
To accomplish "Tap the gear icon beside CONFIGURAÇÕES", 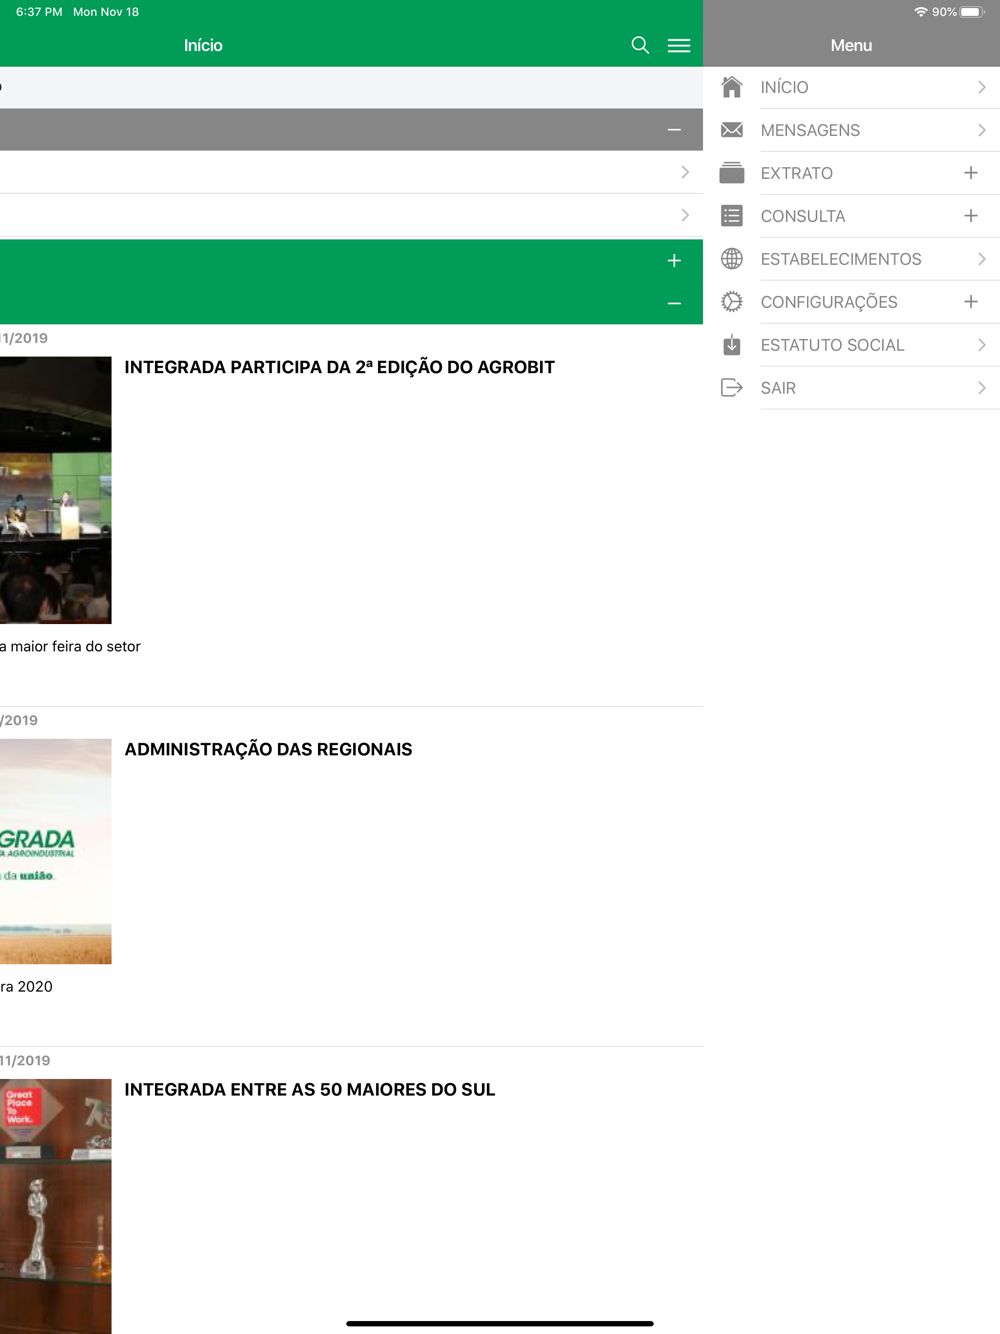I will click(732, 301).
